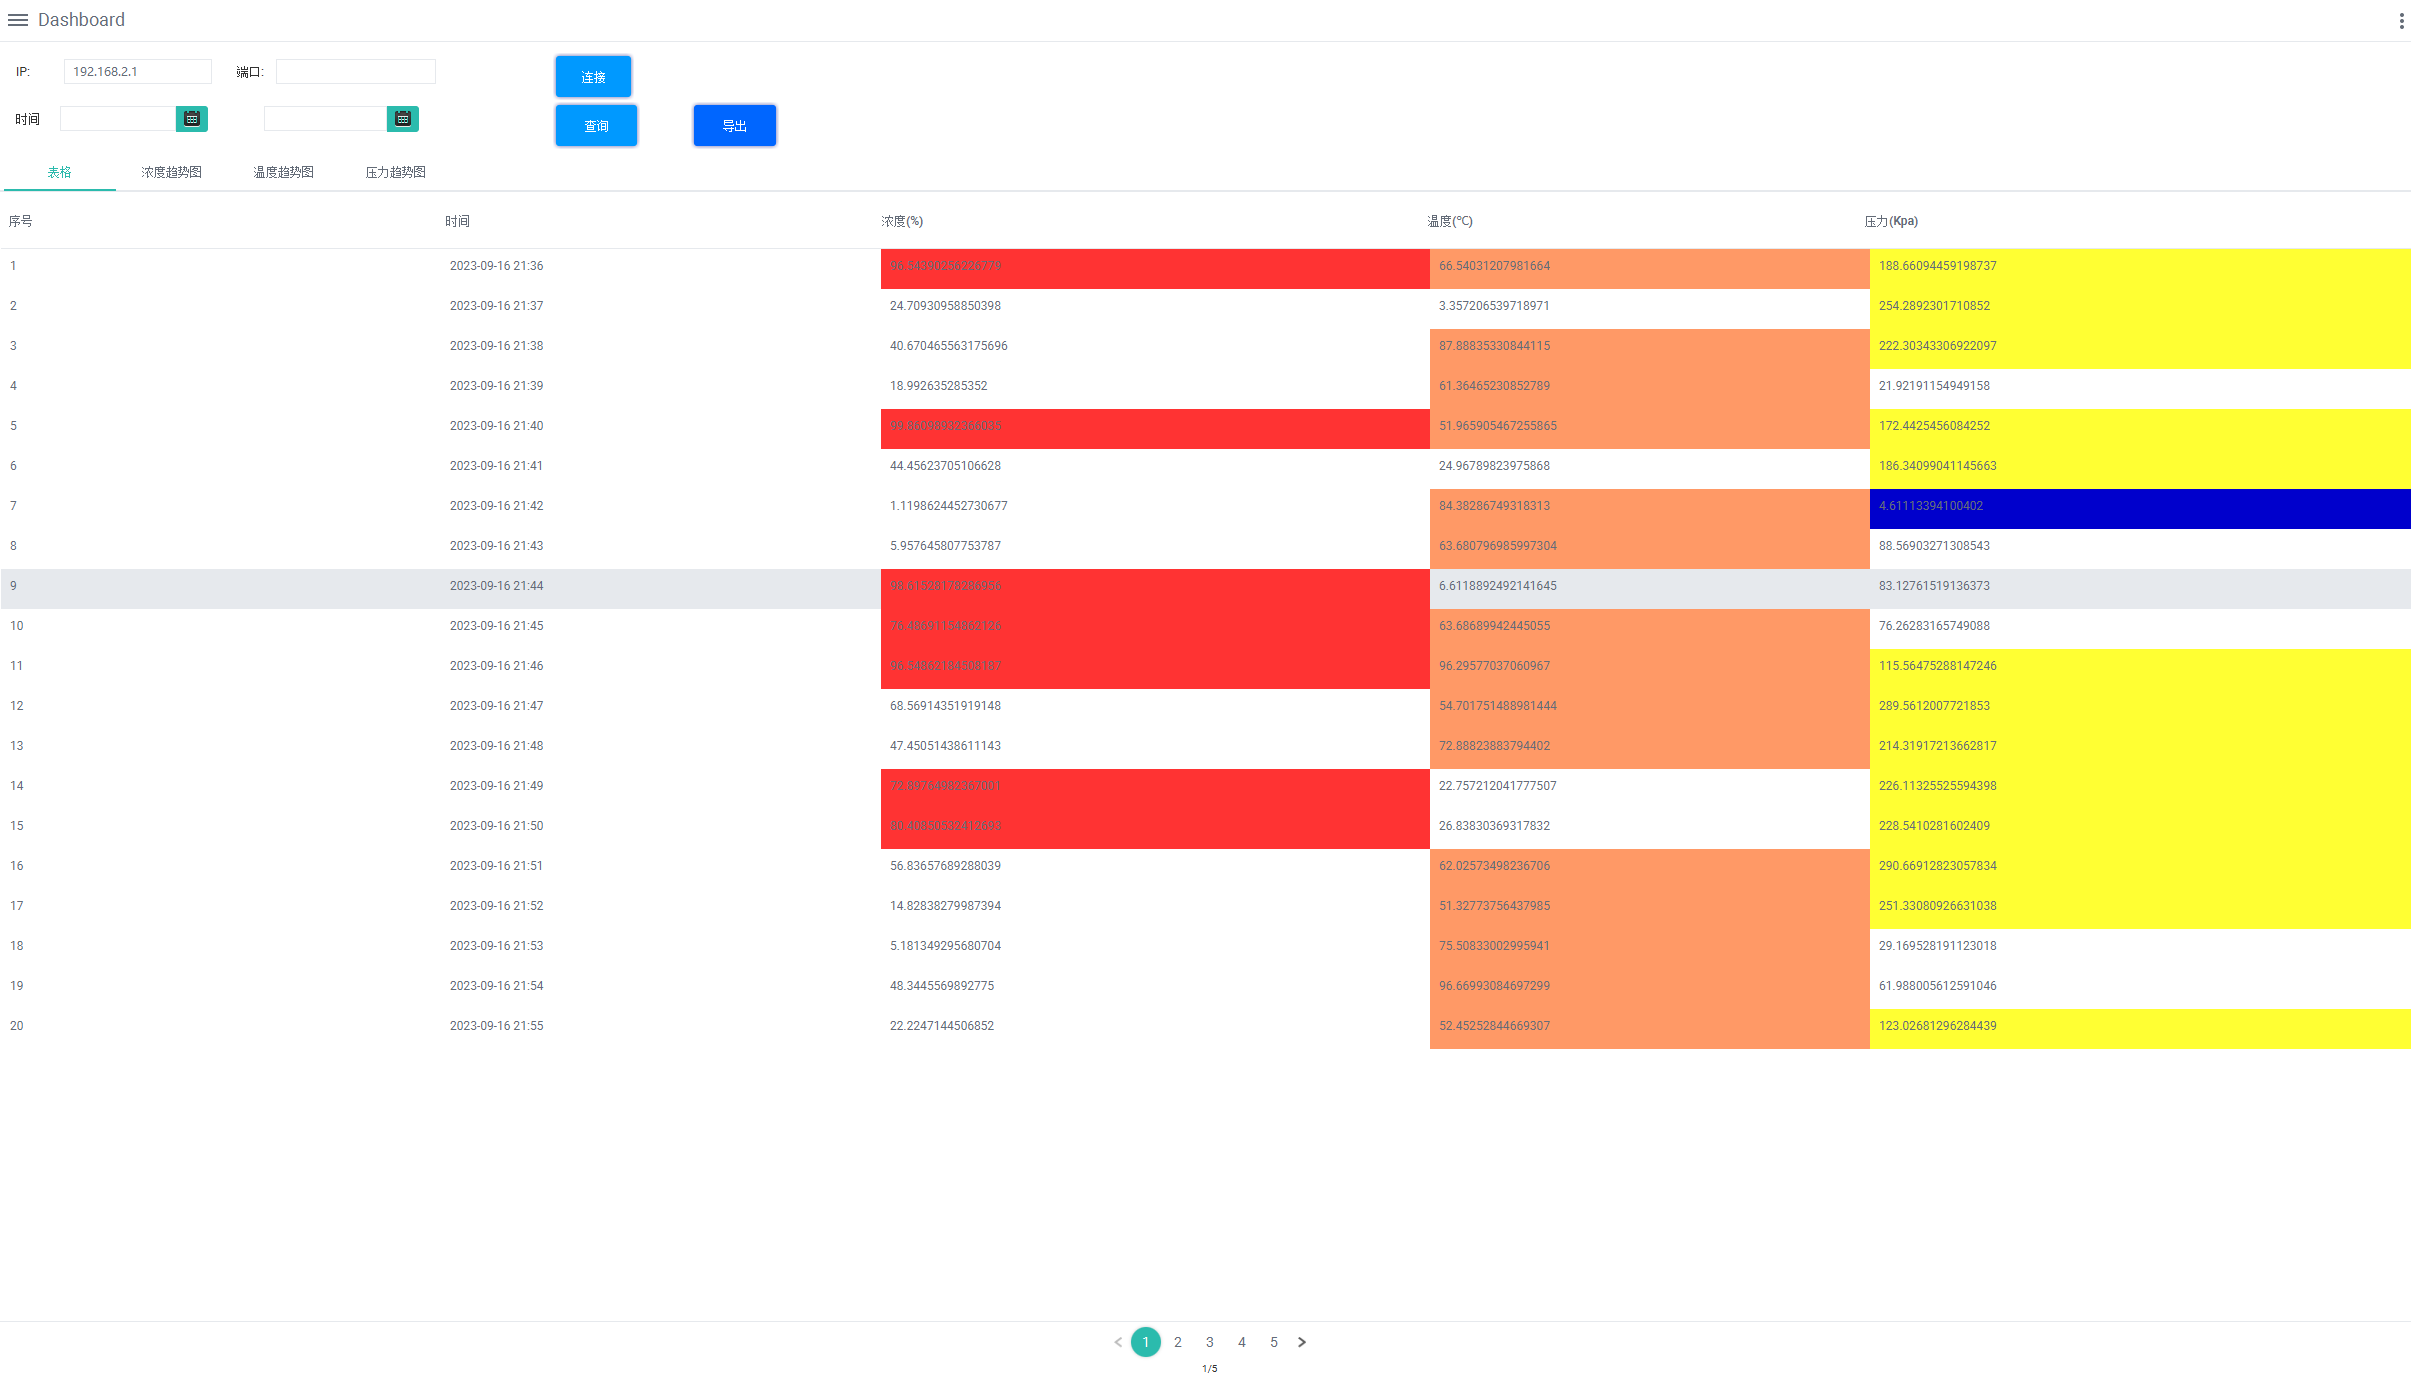Open start time calendar picker

click(192, 119)
